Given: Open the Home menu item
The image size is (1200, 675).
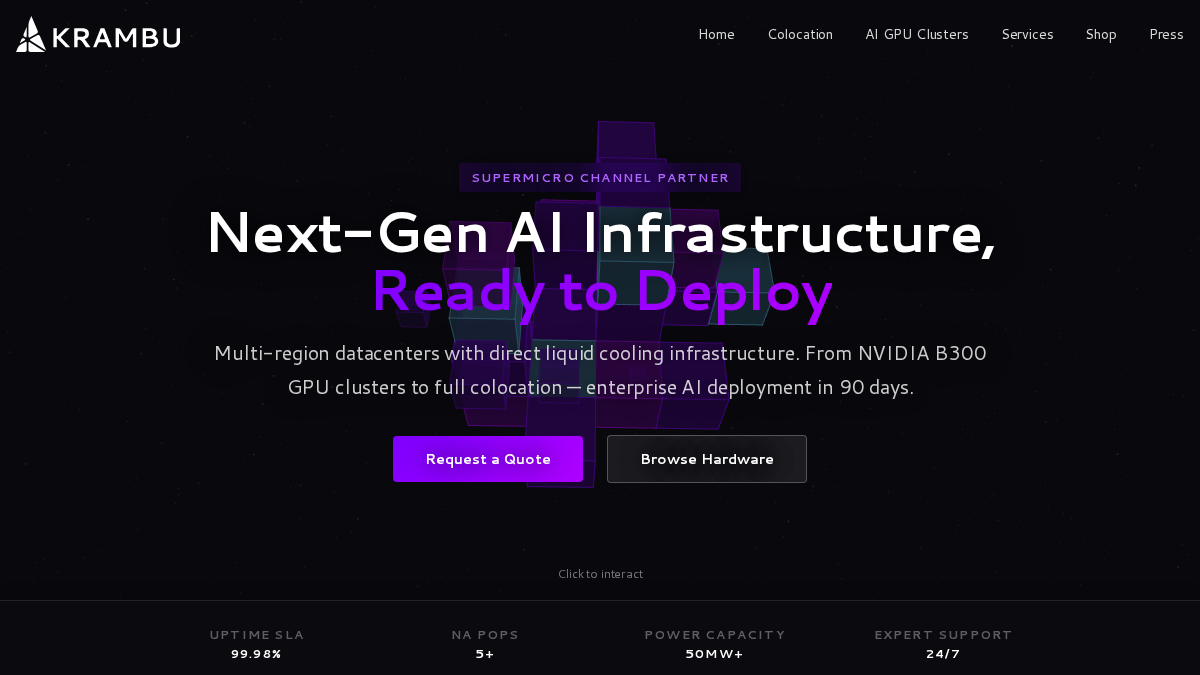Looking at the screenshot, I should coord(716,34).
